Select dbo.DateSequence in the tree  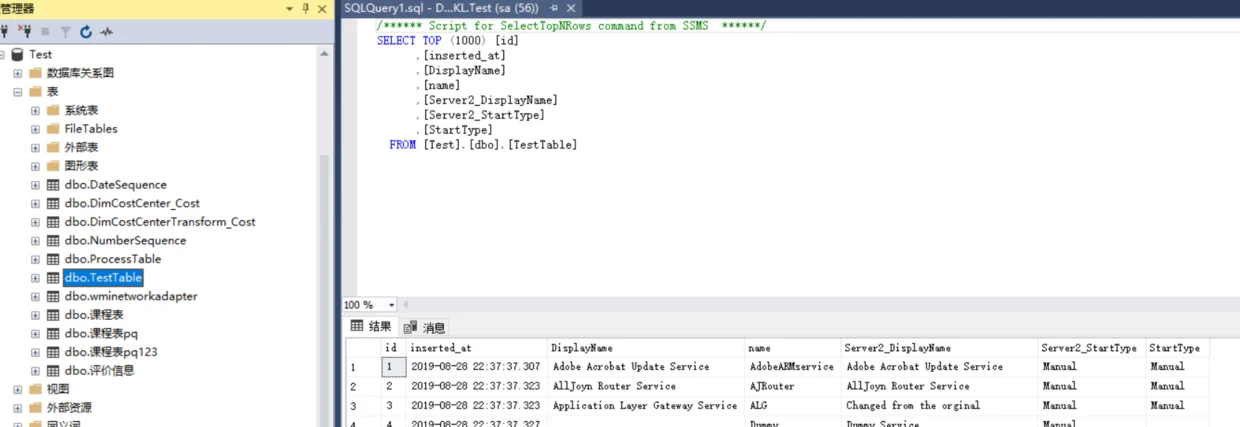pos(116,185)
